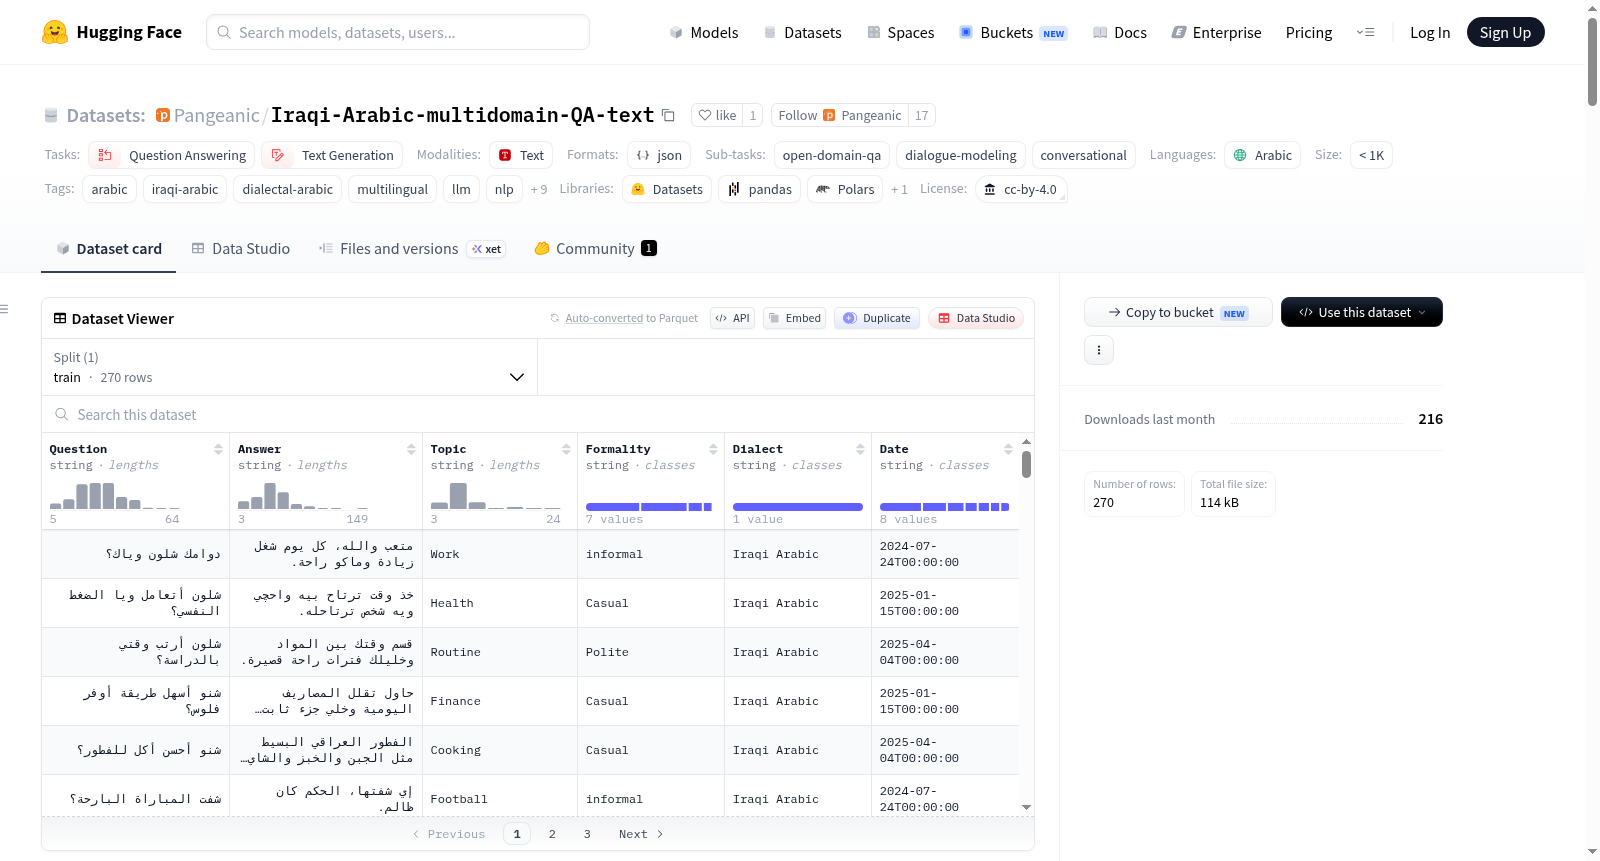Click the Duplicate button

(x=877, y=318)
